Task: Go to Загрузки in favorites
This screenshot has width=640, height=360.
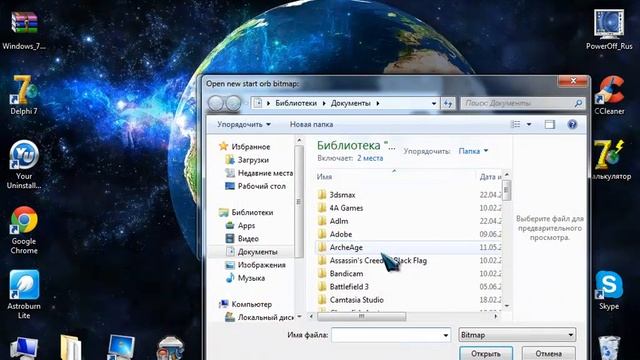Action: [253, 160]
